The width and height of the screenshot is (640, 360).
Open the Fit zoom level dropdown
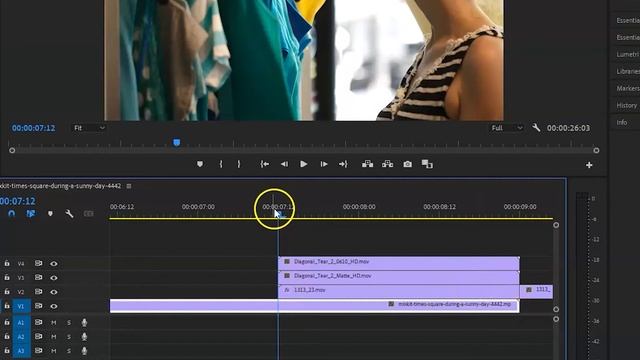[89, 128]
